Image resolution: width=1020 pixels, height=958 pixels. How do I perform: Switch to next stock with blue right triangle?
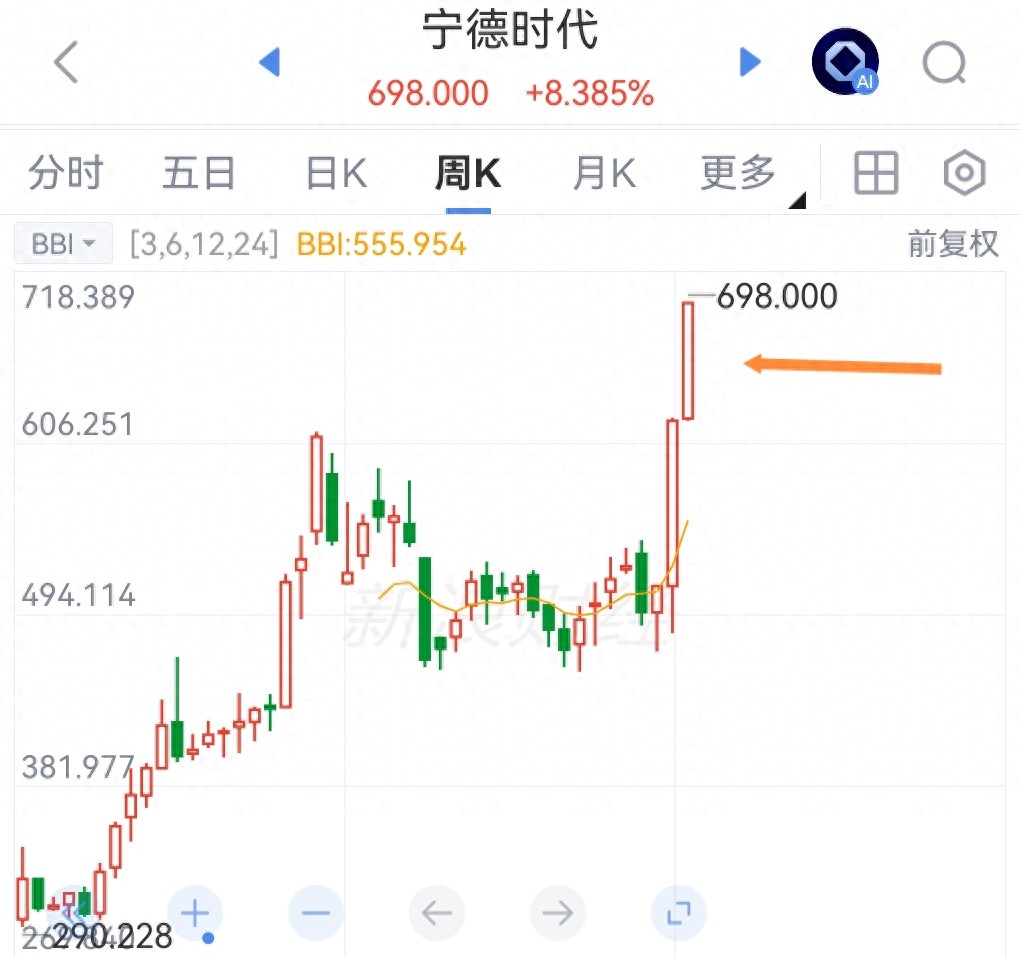coord(750,62)
